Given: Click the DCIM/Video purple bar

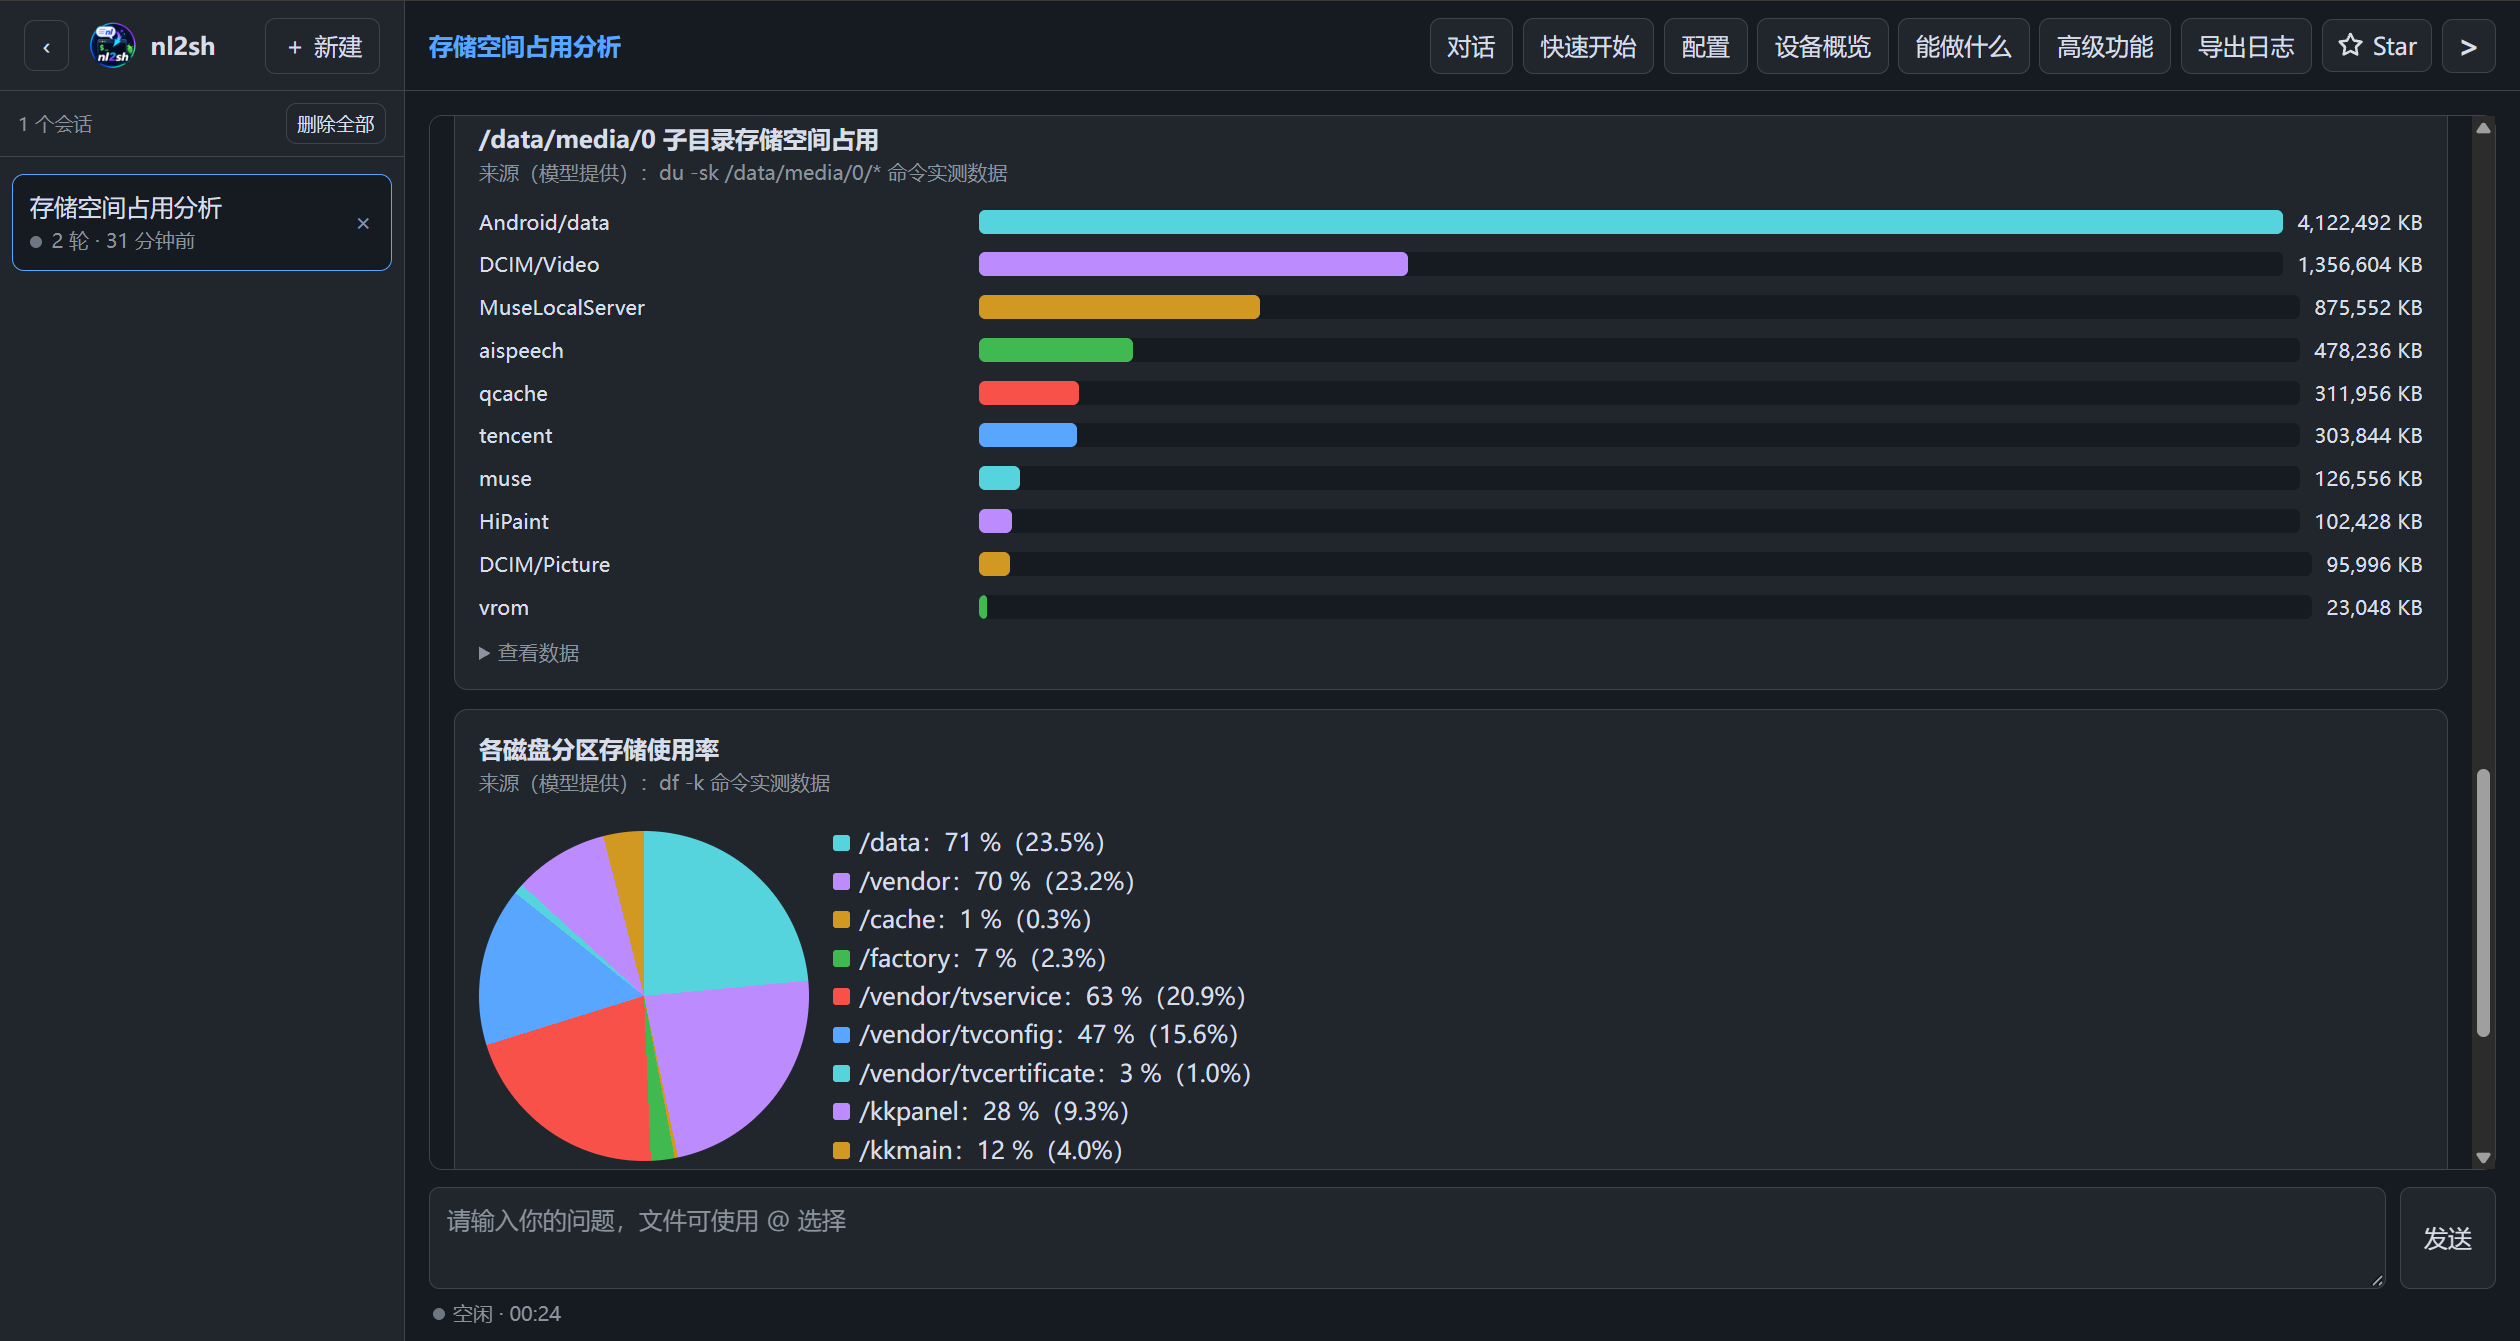Looking at the screenshot, I should (x=1193, y=264).
